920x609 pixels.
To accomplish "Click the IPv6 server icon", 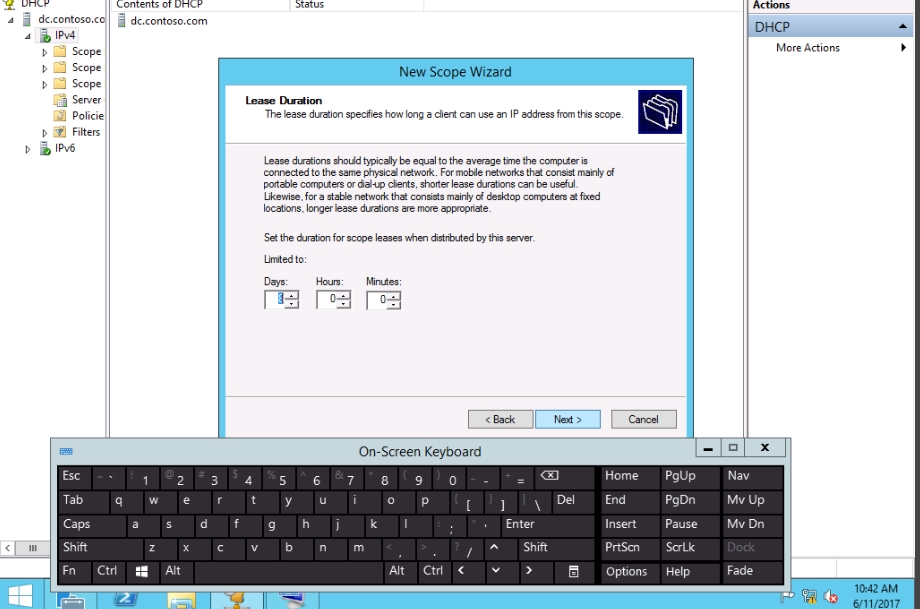I will pos(44,148).
